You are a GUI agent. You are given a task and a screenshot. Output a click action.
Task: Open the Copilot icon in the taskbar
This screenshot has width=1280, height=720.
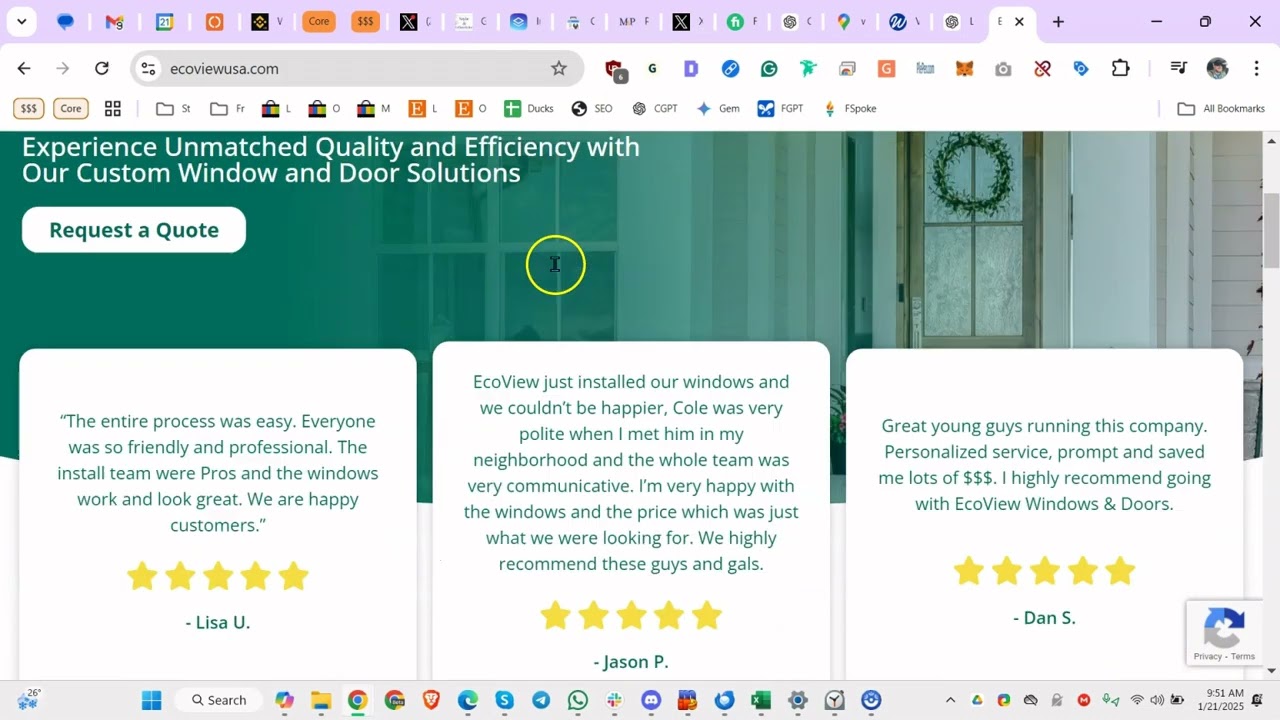tap(284, 700)
